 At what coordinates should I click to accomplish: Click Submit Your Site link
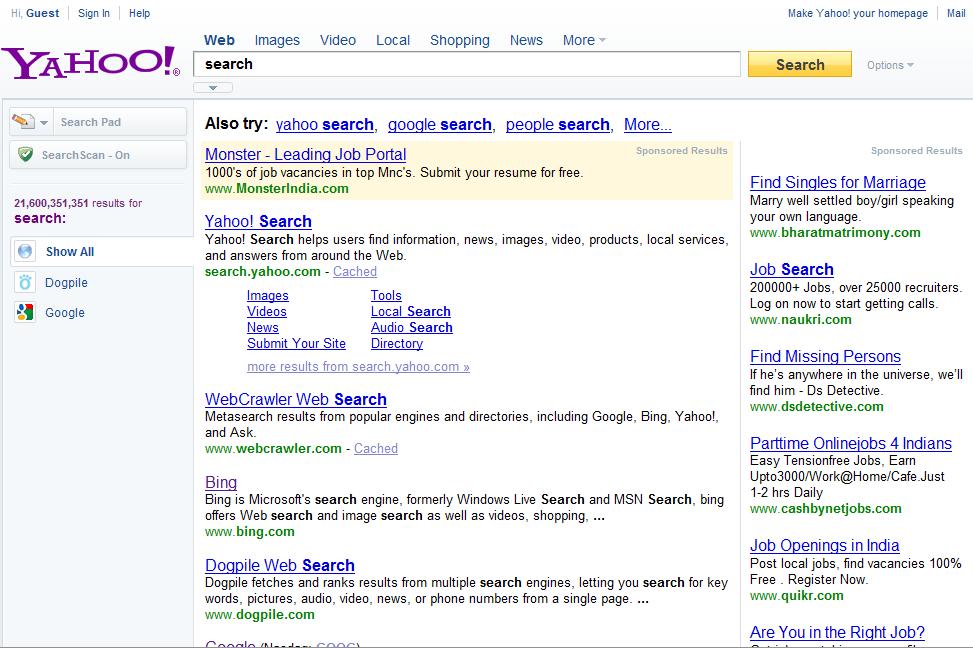296,343
